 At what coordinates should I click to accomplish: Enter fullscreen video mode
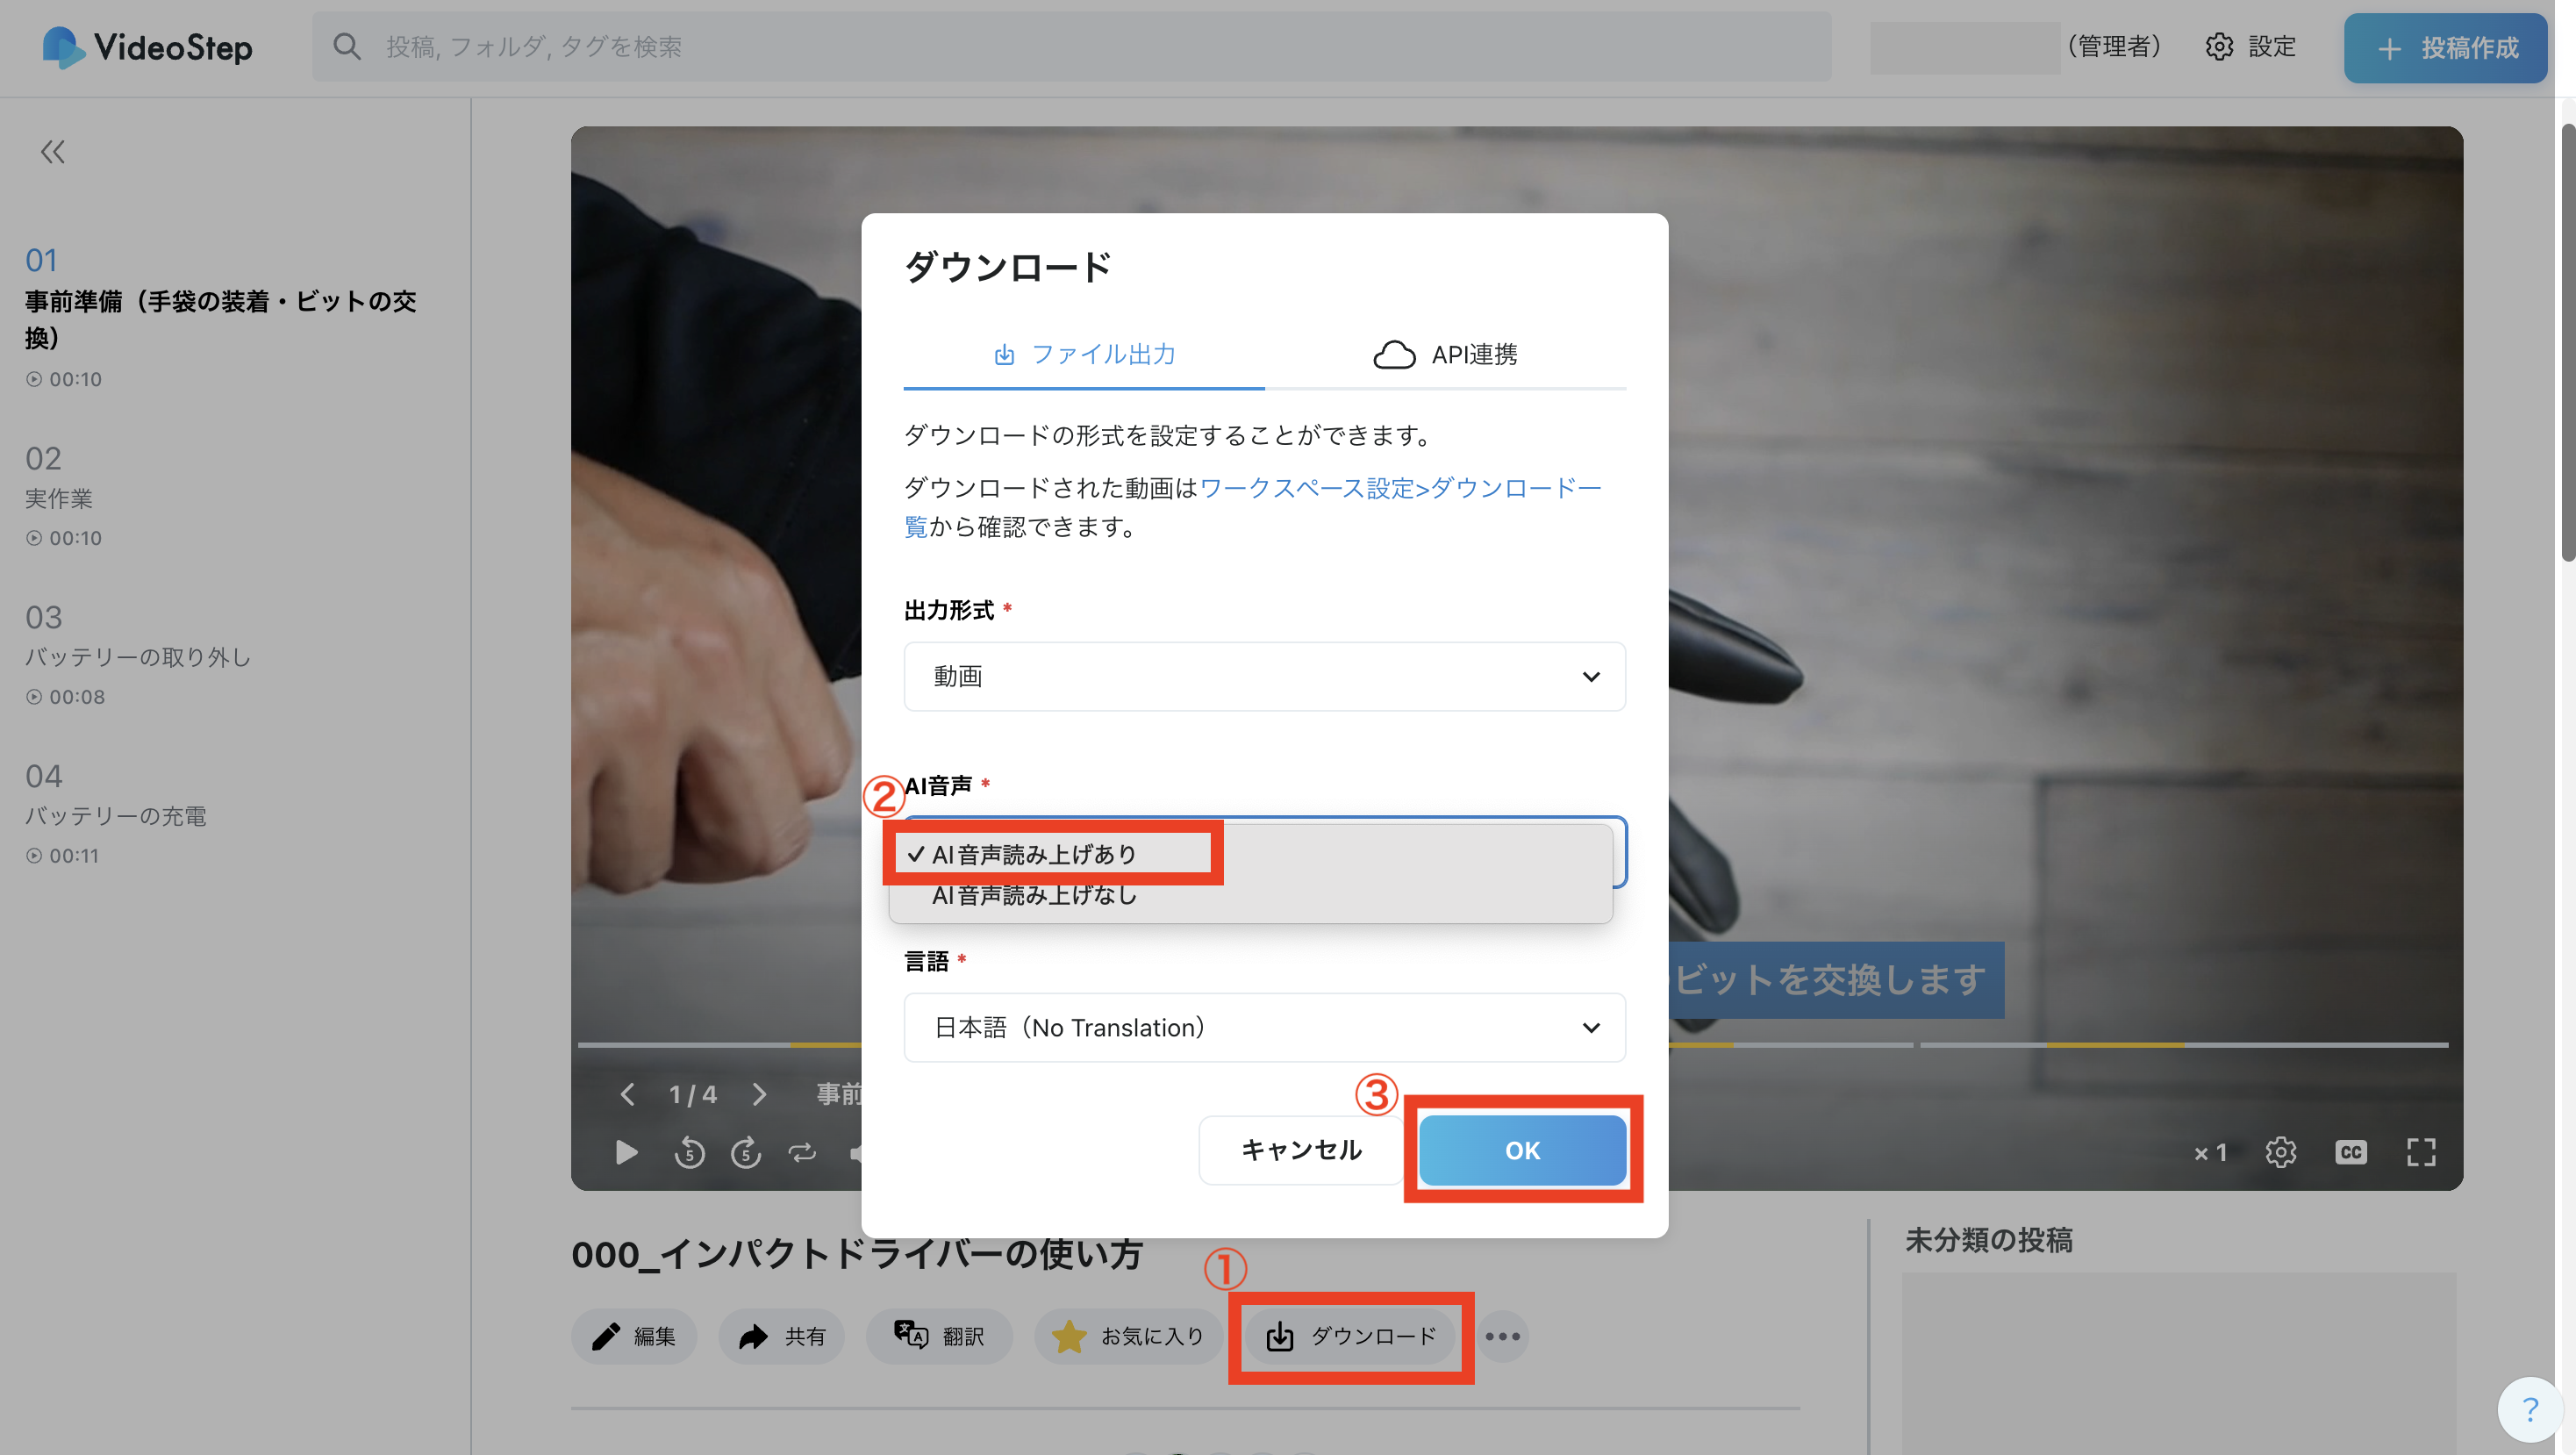coord(2420,1152)
